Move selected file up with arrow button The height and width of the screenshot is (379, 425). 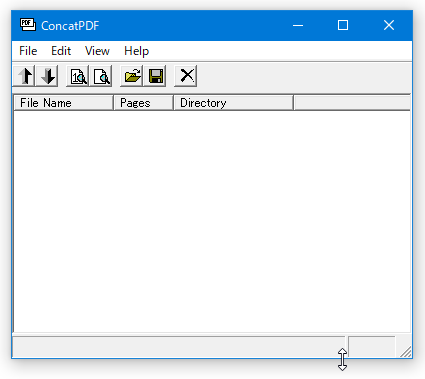(x=24, y=76)
